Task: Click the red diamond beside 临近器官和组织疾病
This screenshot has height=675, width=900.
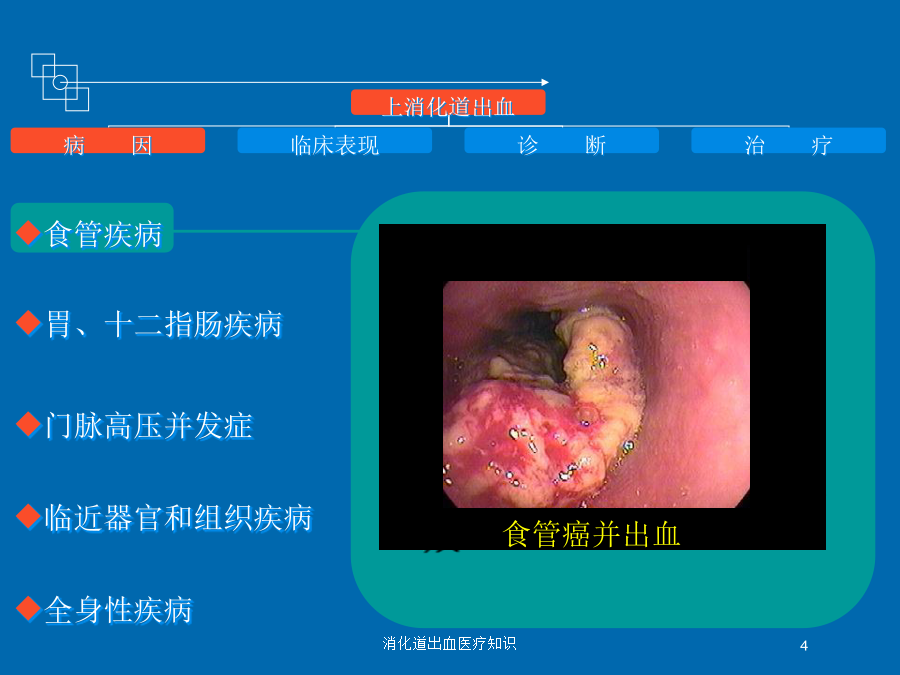Action: pos(28,517)
